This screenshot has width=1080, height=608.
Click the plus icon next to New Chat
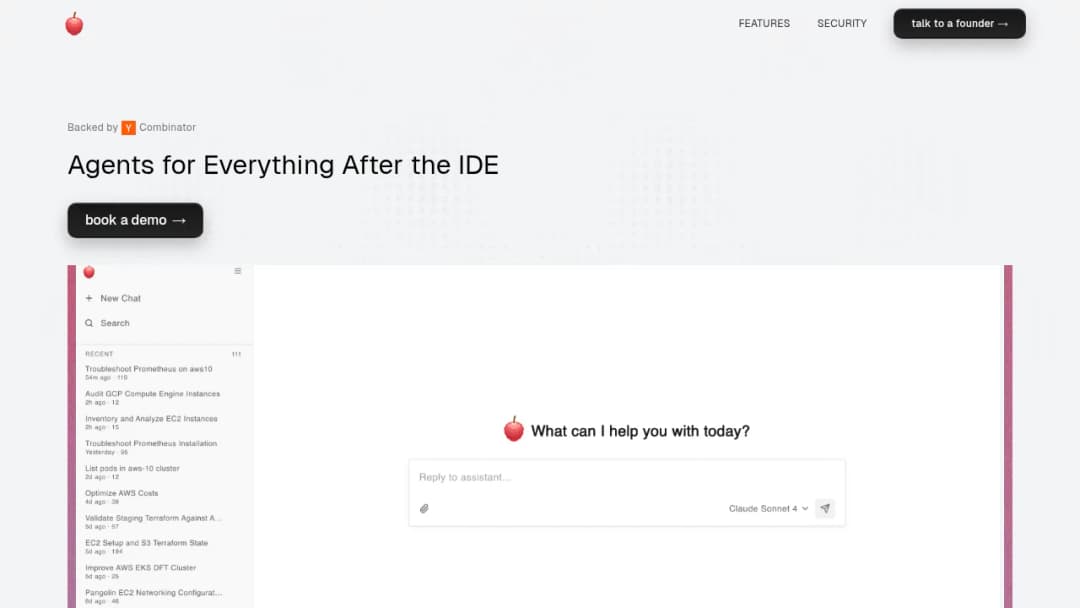click(x=89, y=298)
